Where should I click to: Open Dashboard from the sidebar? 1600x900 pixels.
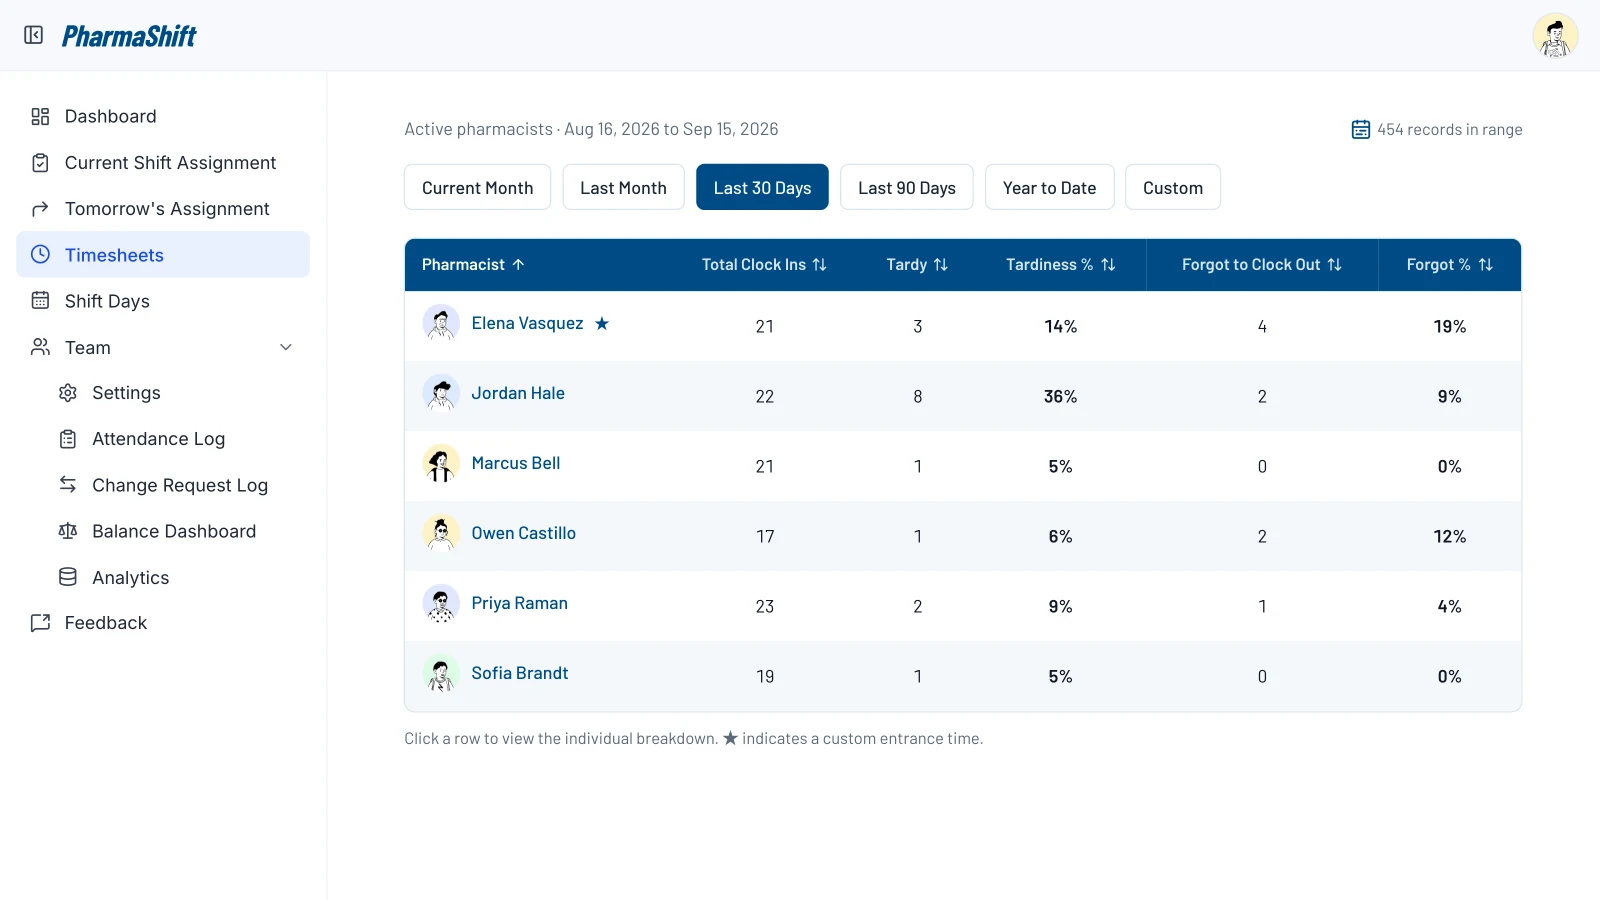click(x=163, y=117)
